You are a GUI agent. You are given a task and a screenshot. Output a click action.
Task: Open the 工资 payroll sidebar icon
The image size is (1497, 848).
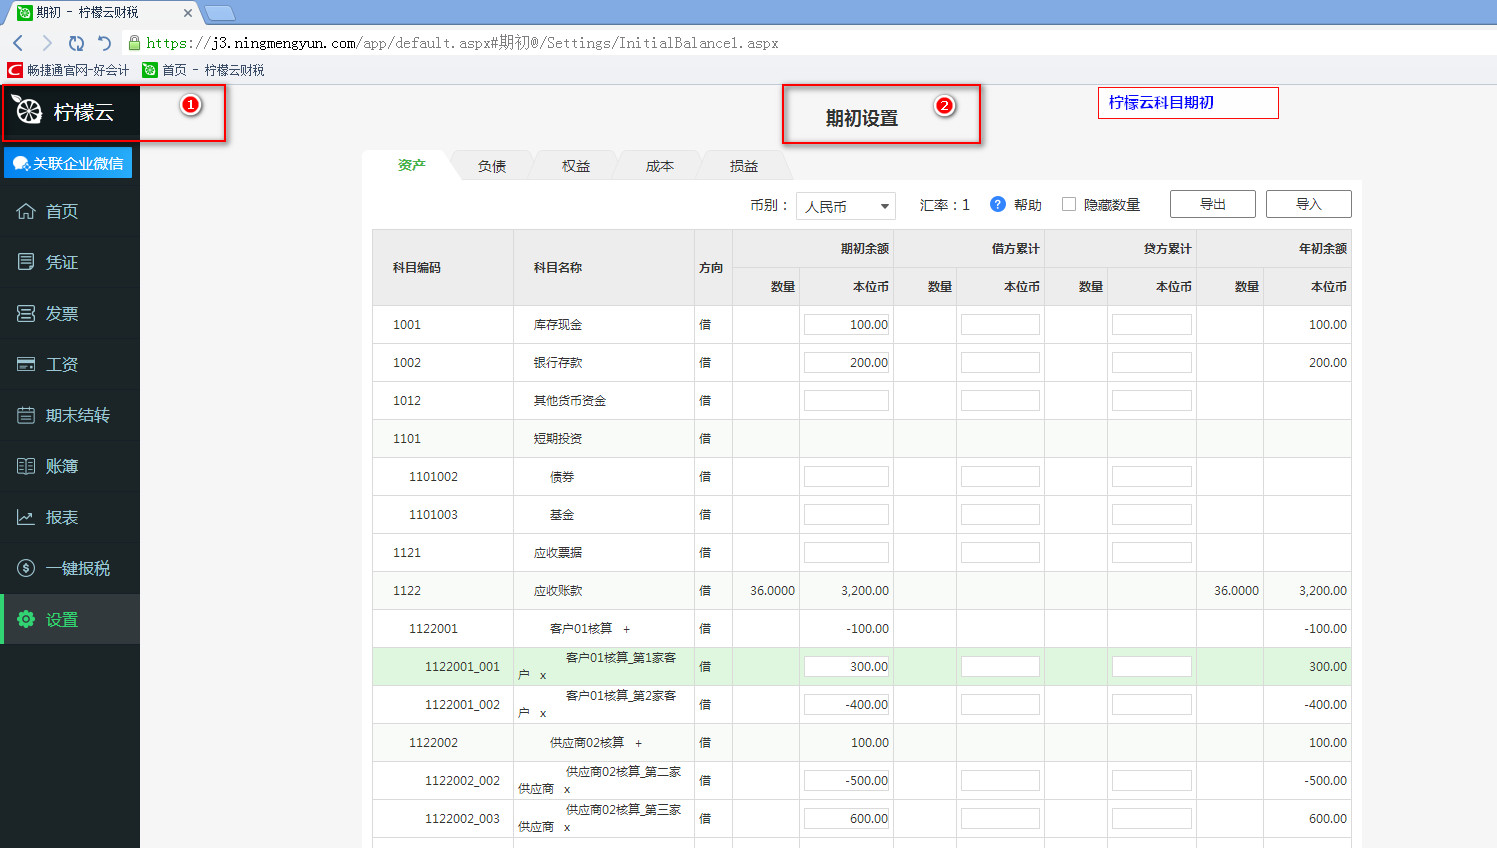point(26,365)
